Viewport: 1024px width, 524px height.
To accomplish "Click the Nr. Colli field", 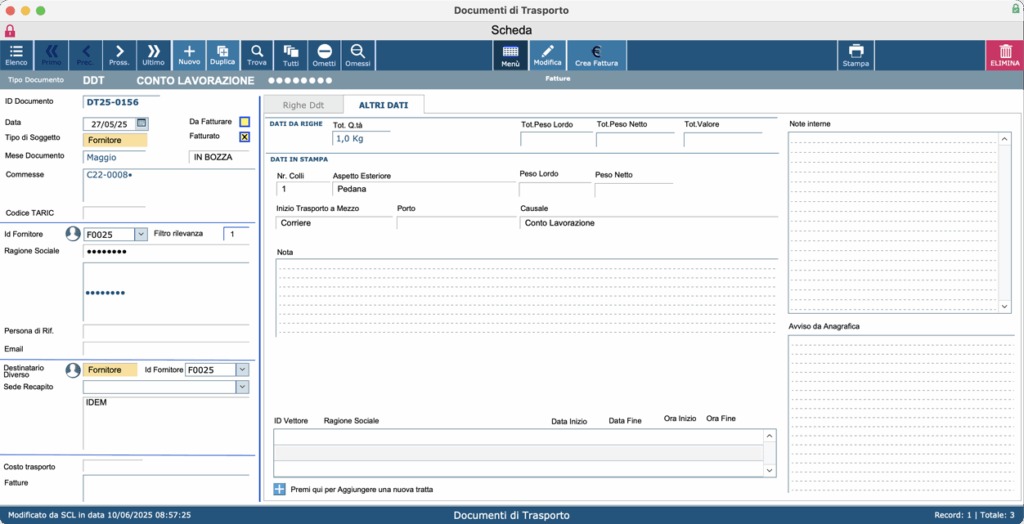I will [302, 189].
